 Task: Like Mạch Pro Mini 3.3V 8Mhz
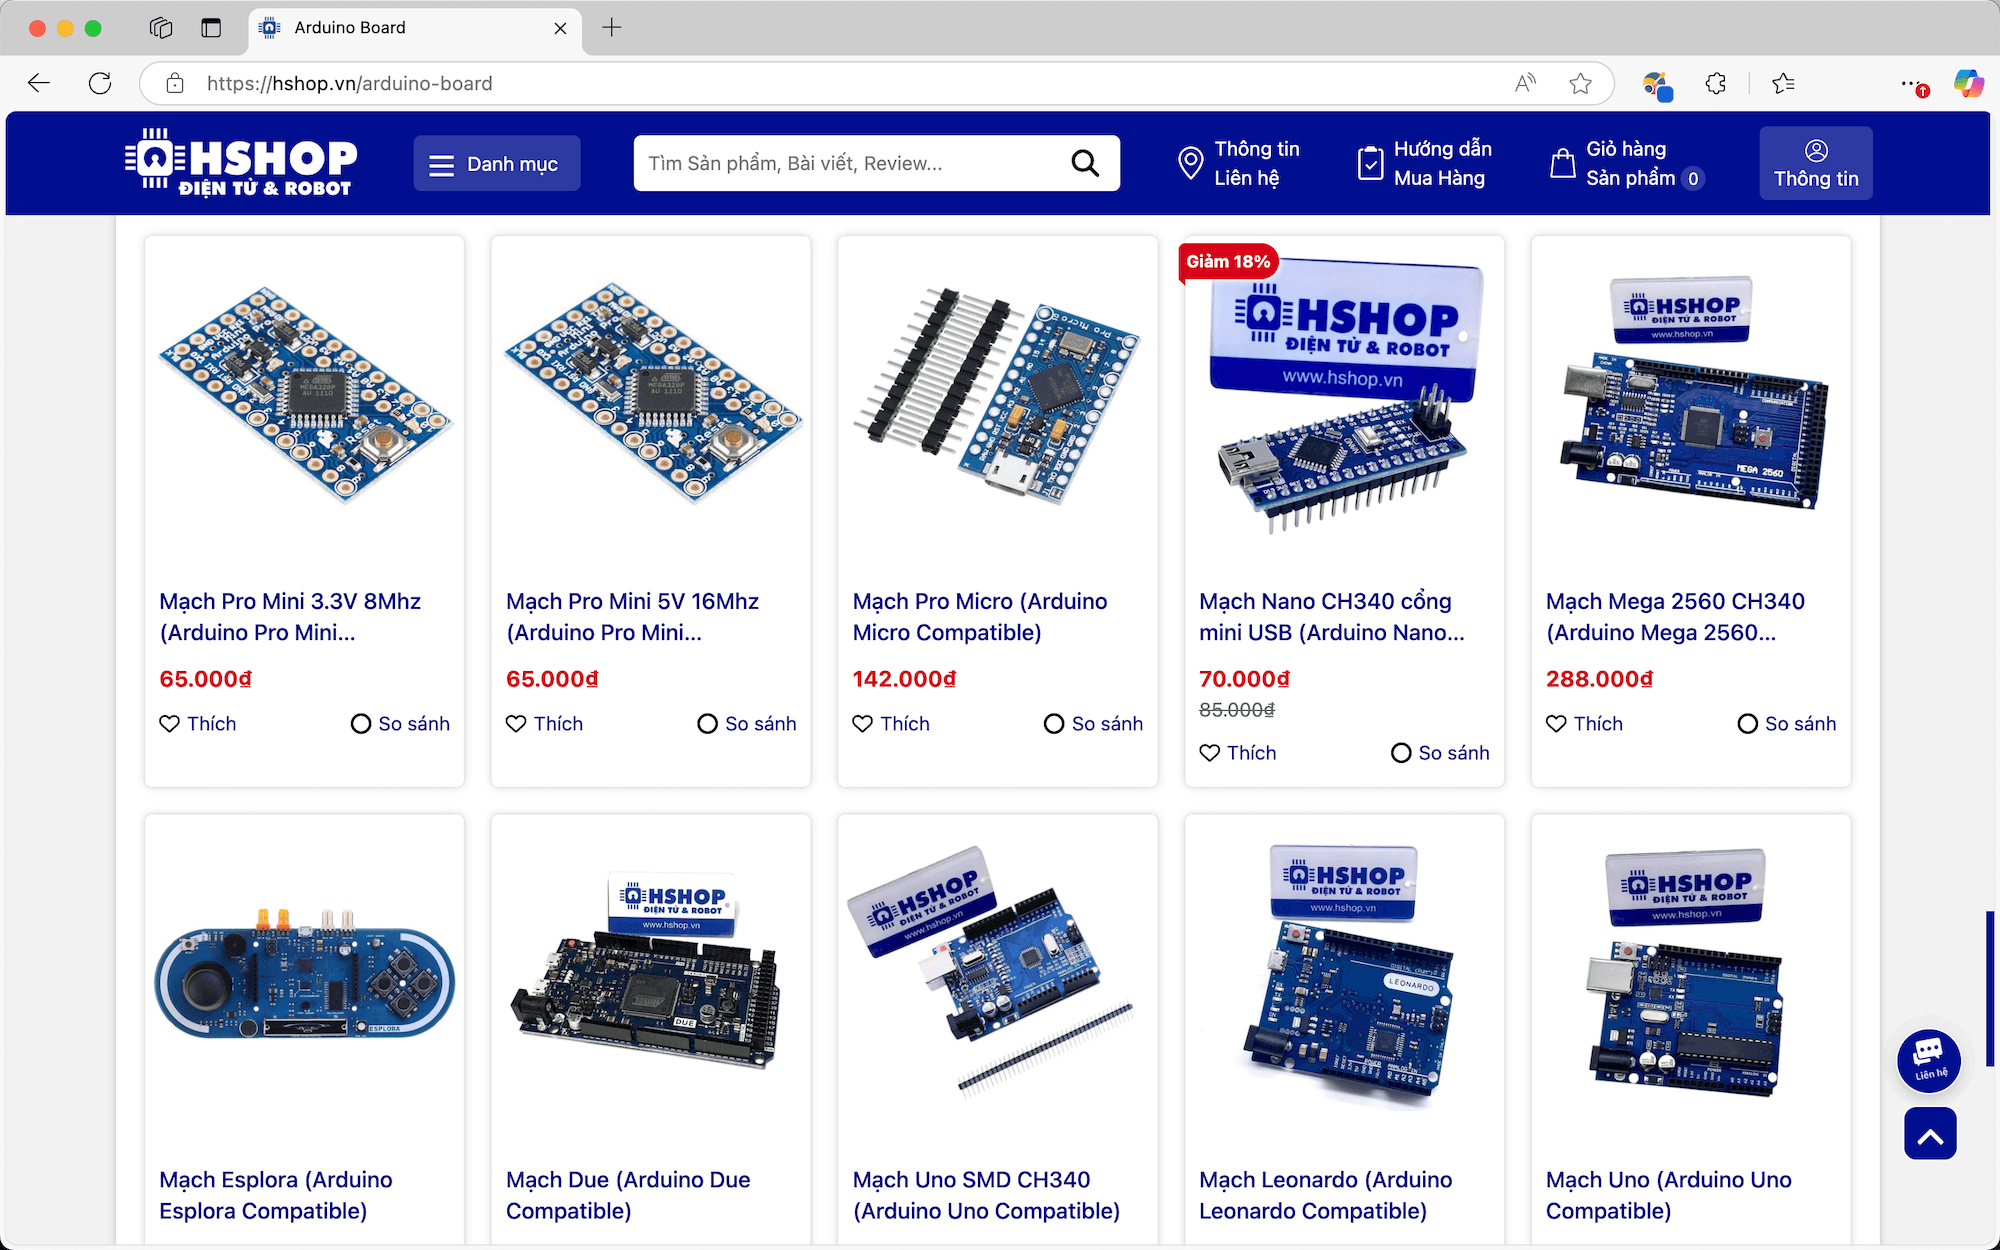pyautogui.click(x=198, y=724)
